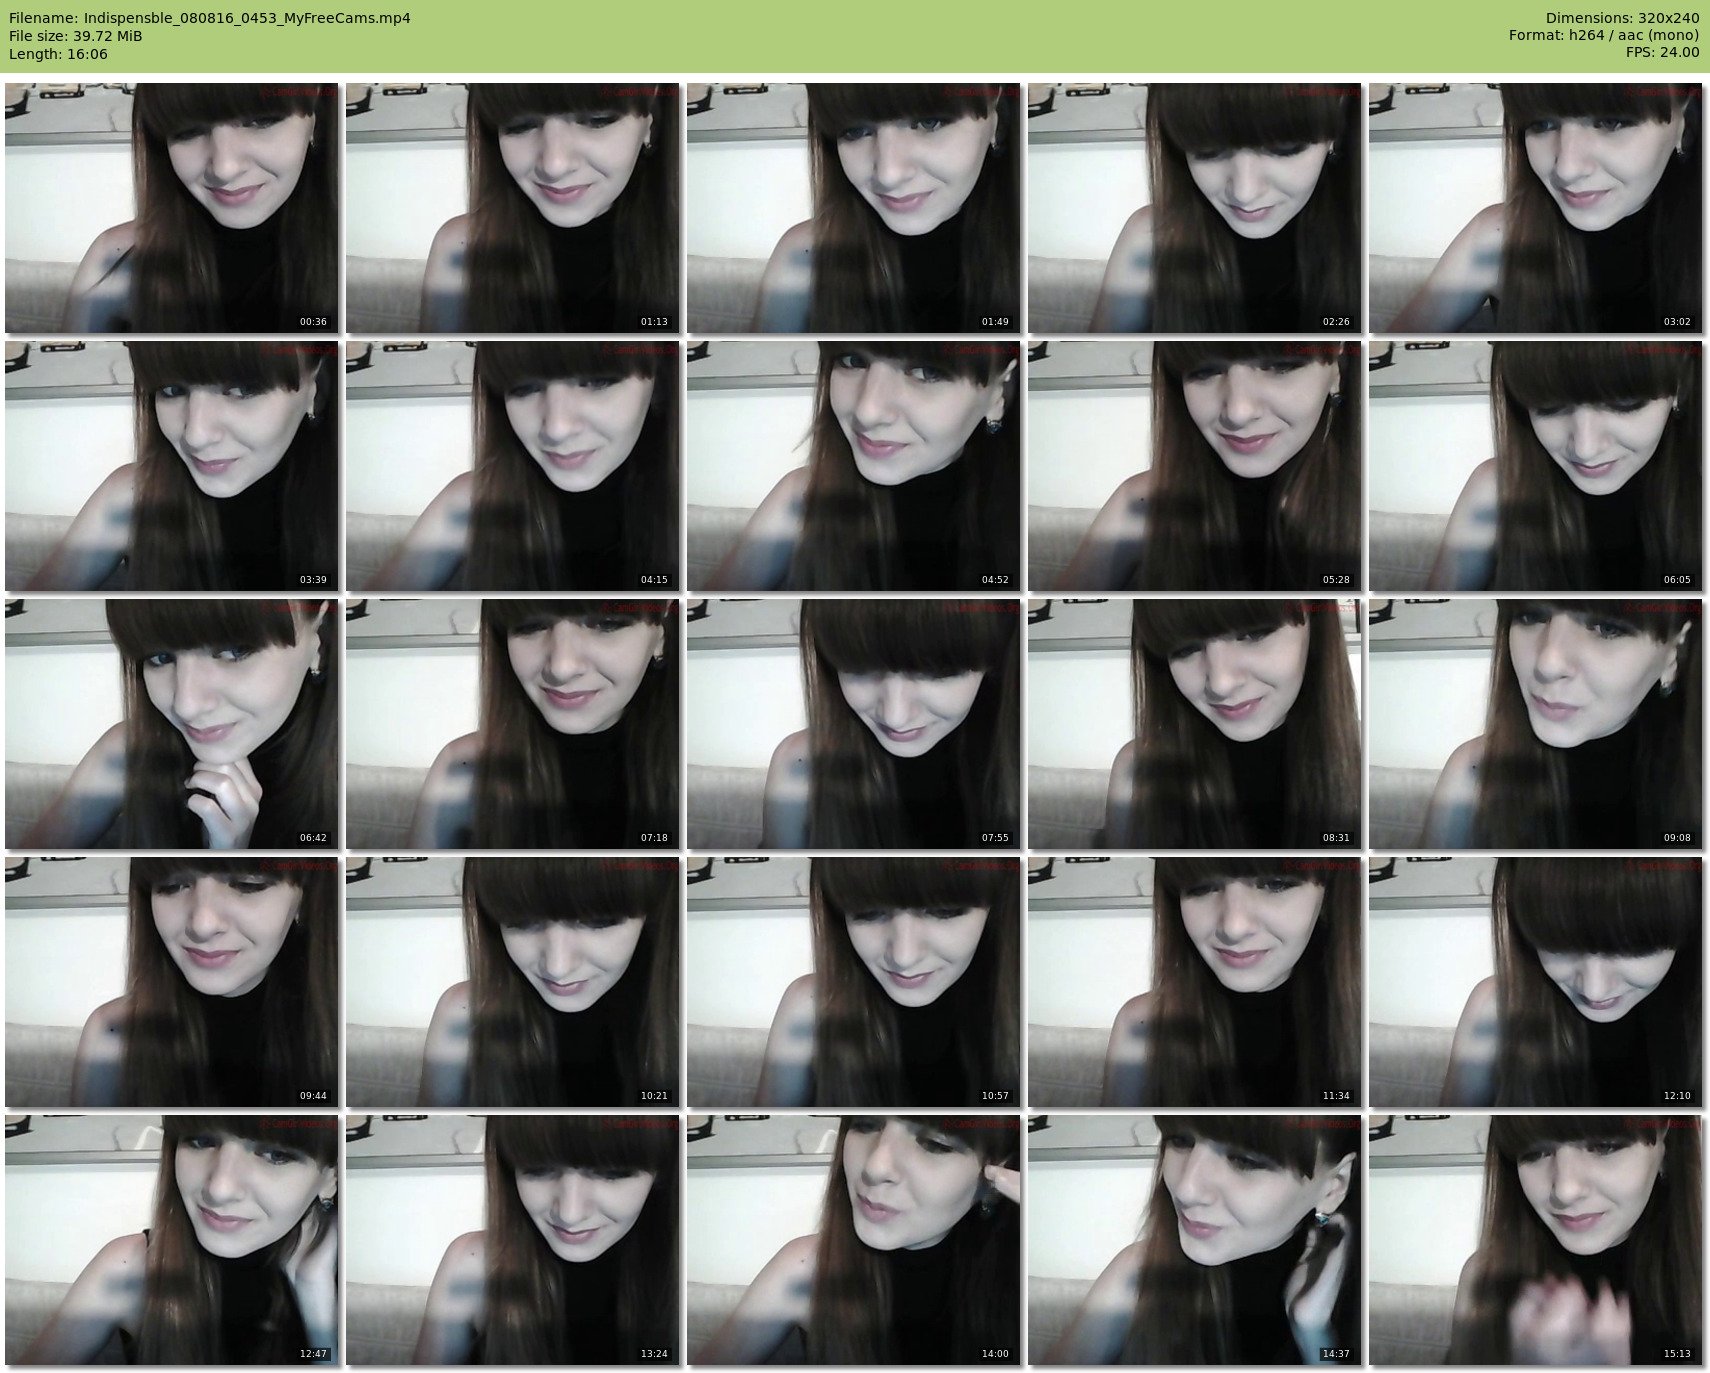The image size is (1710, 1373).
Task: Click the File size 39.72 MiB text
Action: pos(75,36)
